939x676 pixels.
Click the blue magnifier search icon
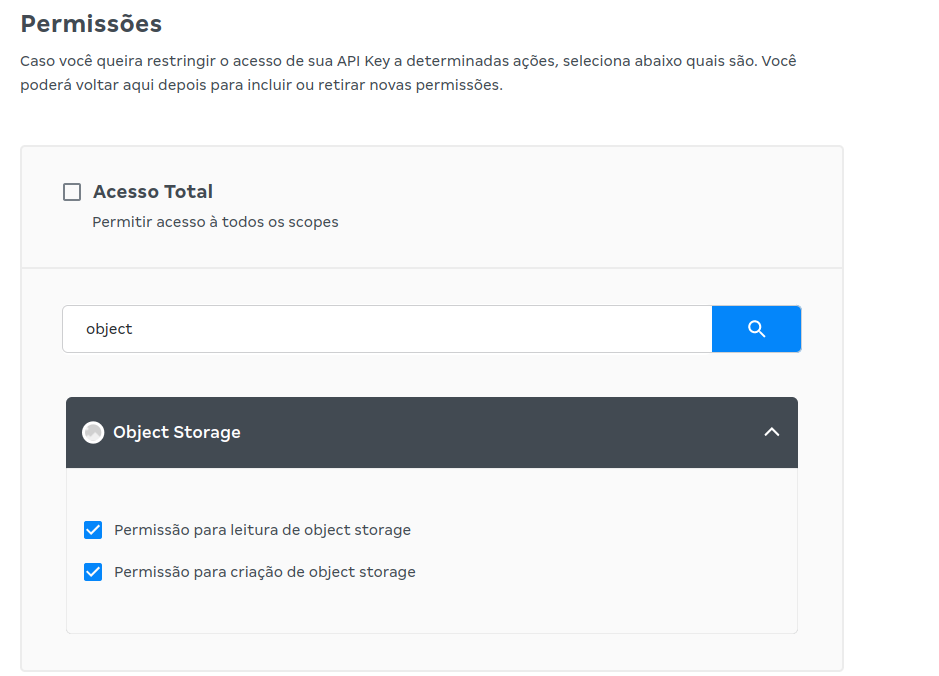(x=756, y=329)
